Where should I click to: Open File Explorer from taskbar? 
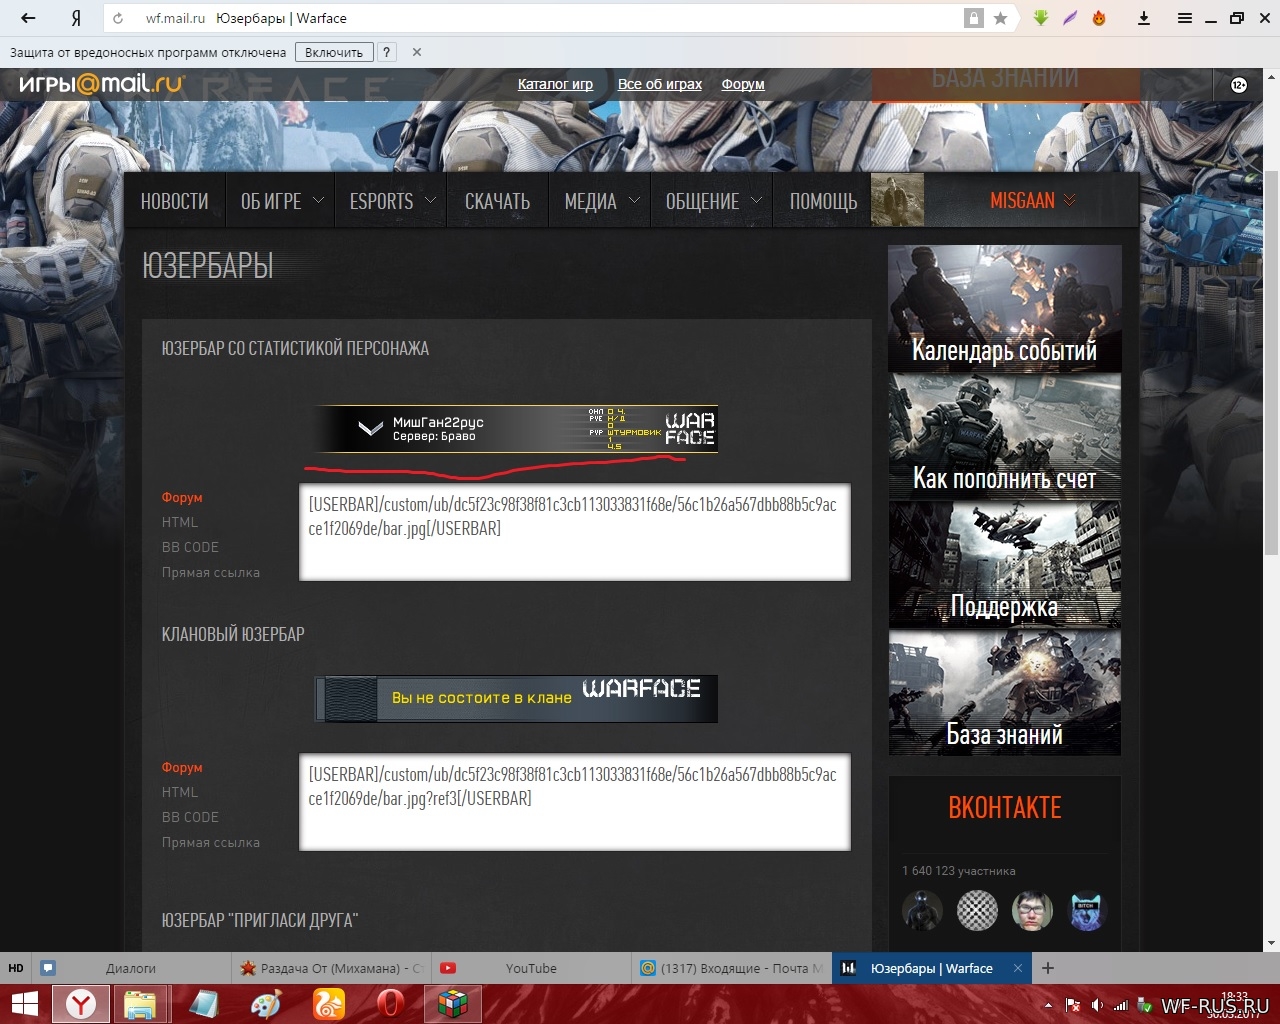141,1004
